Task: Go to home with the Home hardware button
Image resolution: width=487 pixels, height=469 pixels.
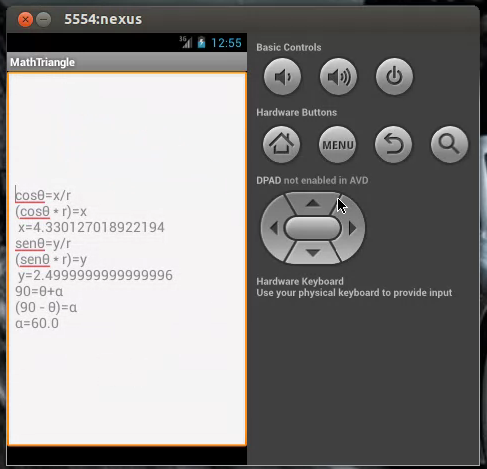Action: 281,144
